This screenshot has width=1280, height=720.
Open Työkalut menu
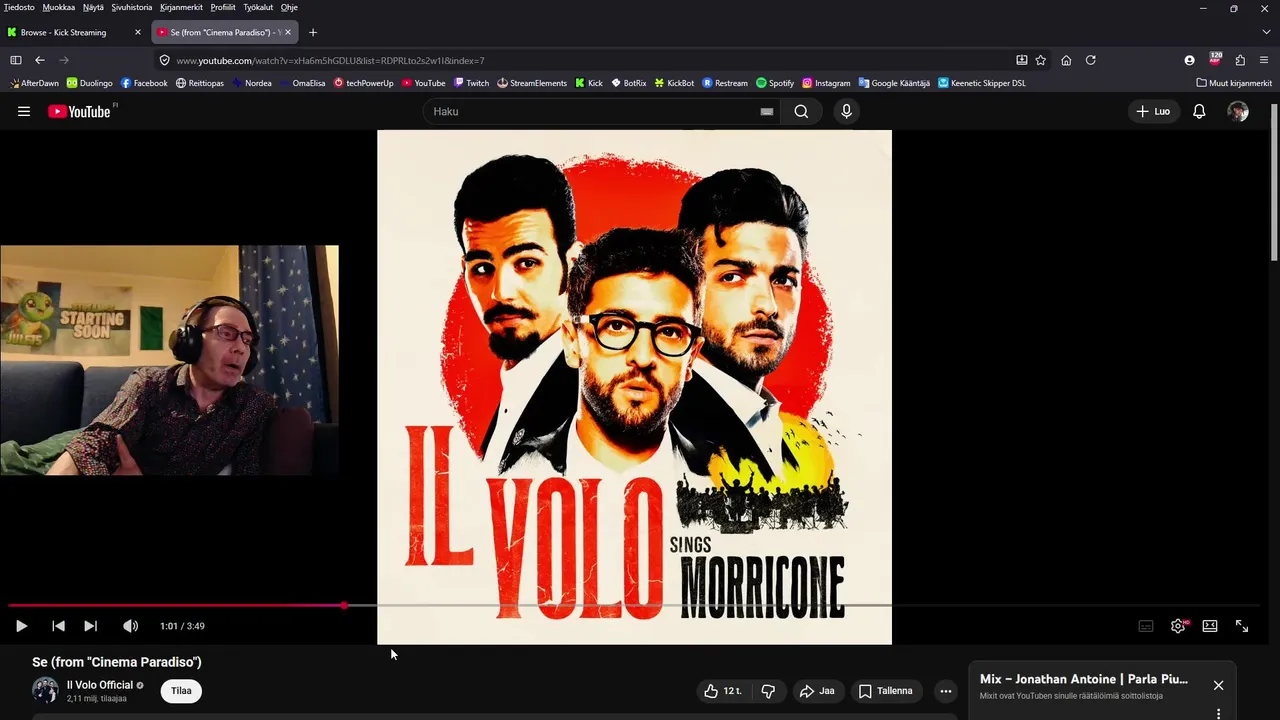pyautogui.click(x=258, y=7)
